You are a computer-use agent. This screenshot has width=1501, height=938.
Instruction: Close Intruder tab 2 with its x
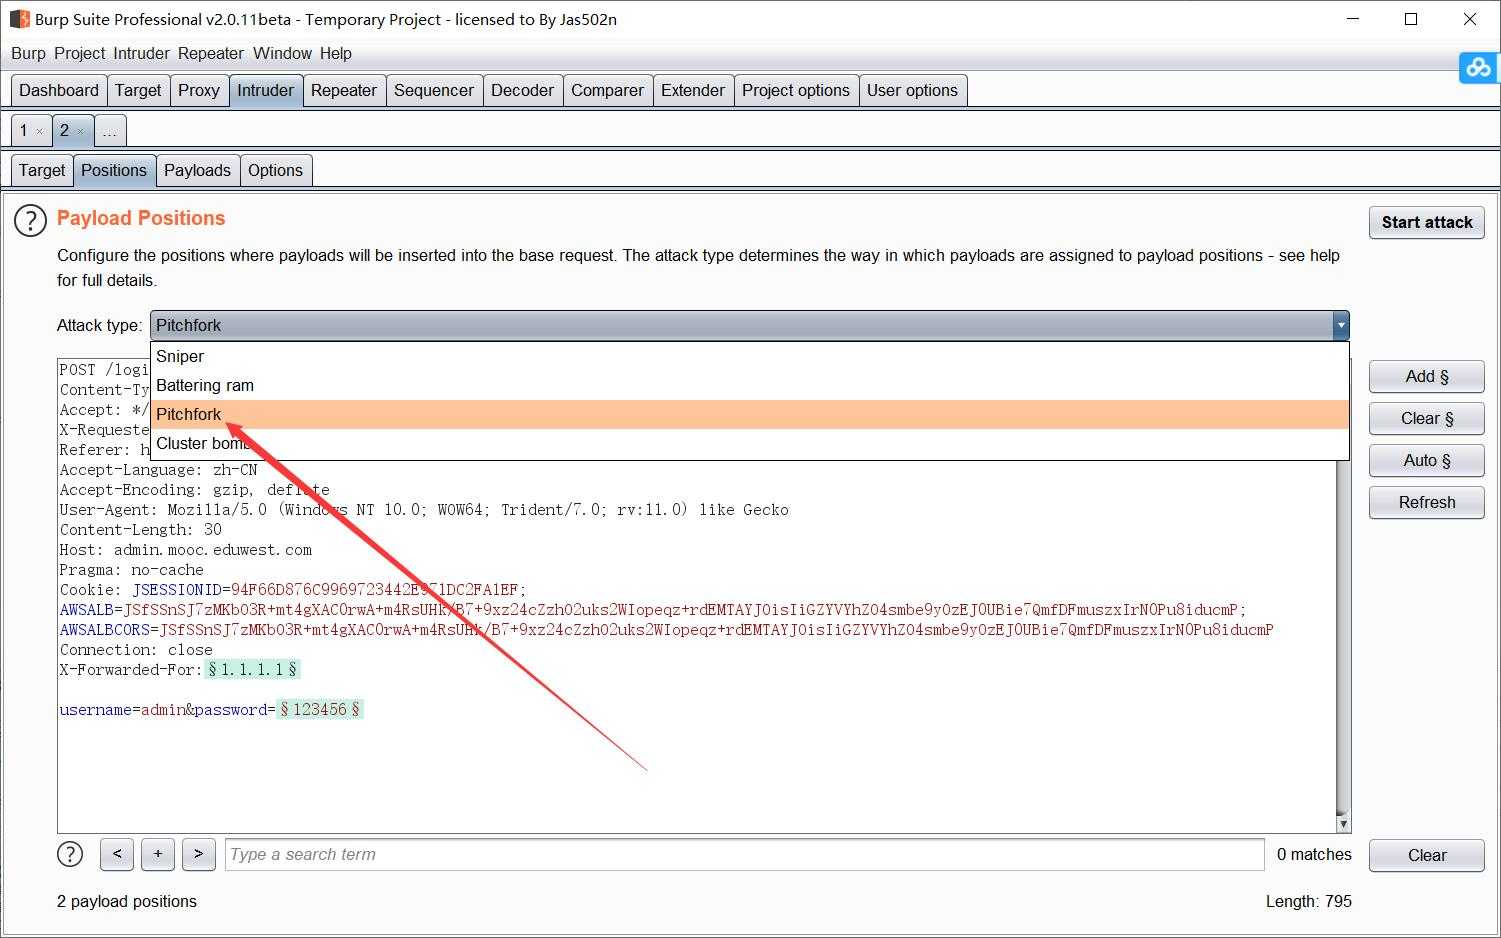tap(80, 131)
